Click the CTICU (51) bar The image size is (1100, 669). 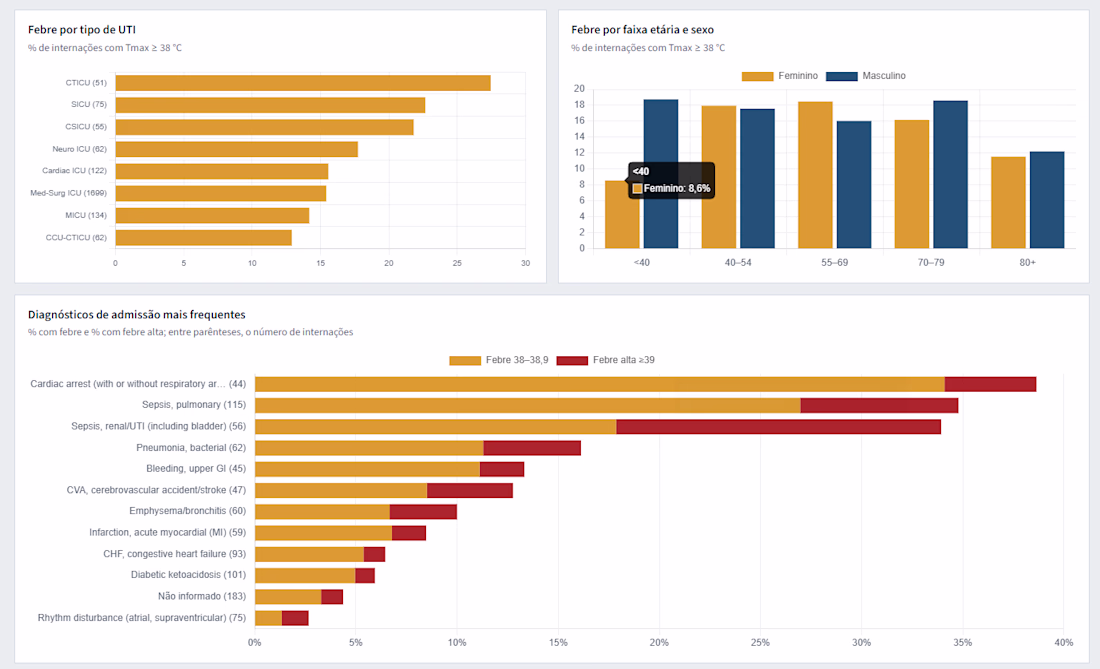(303, 83)
